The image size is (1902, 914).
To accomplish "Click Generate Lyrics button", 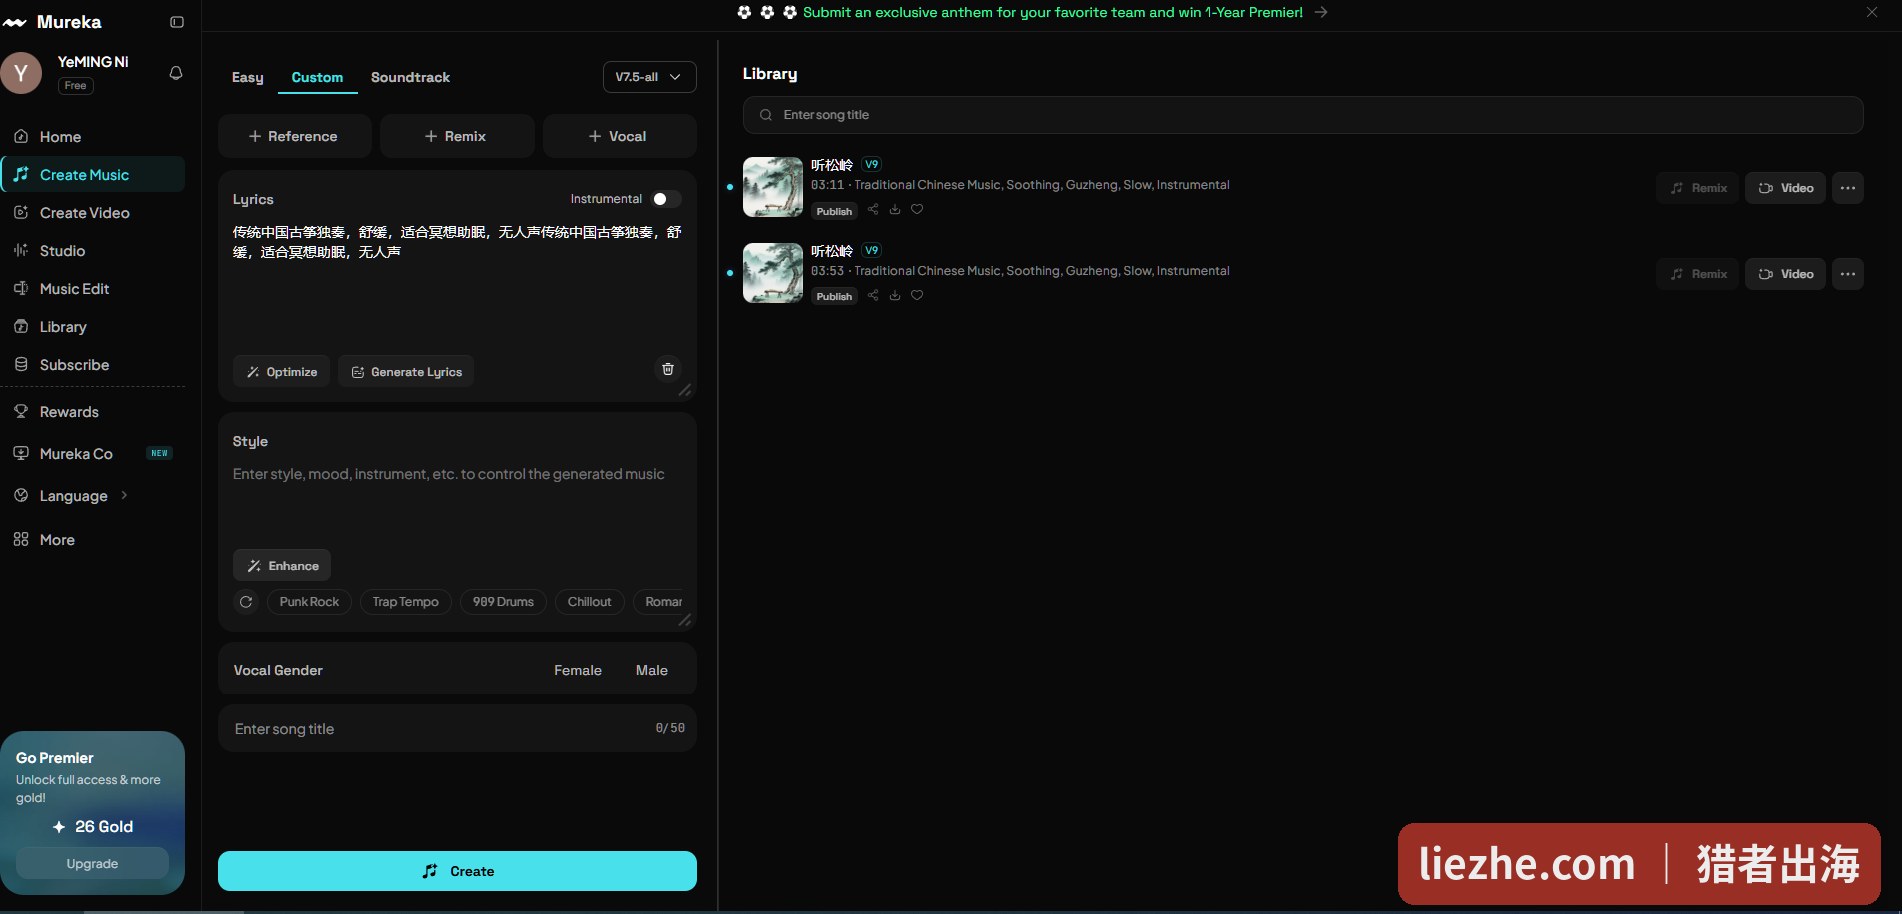I will 406,372.
